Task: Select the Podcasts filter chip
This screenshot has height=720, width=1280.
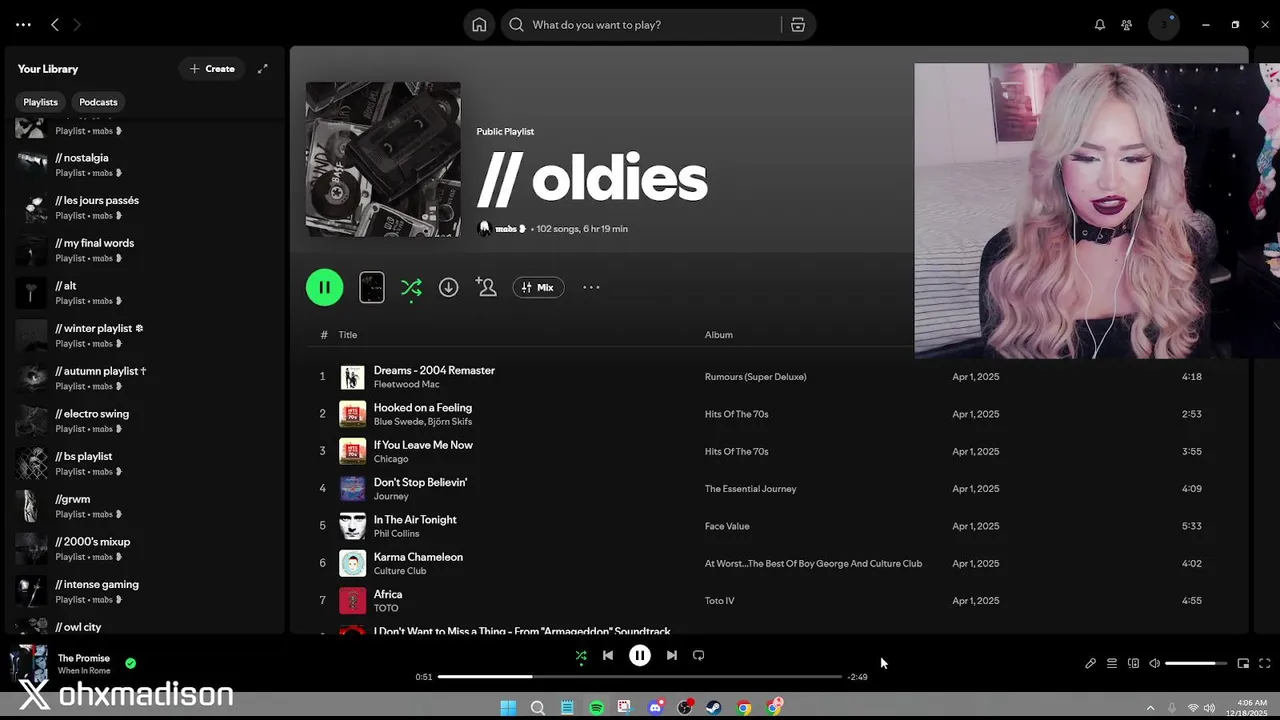Action: coord(98,102)
